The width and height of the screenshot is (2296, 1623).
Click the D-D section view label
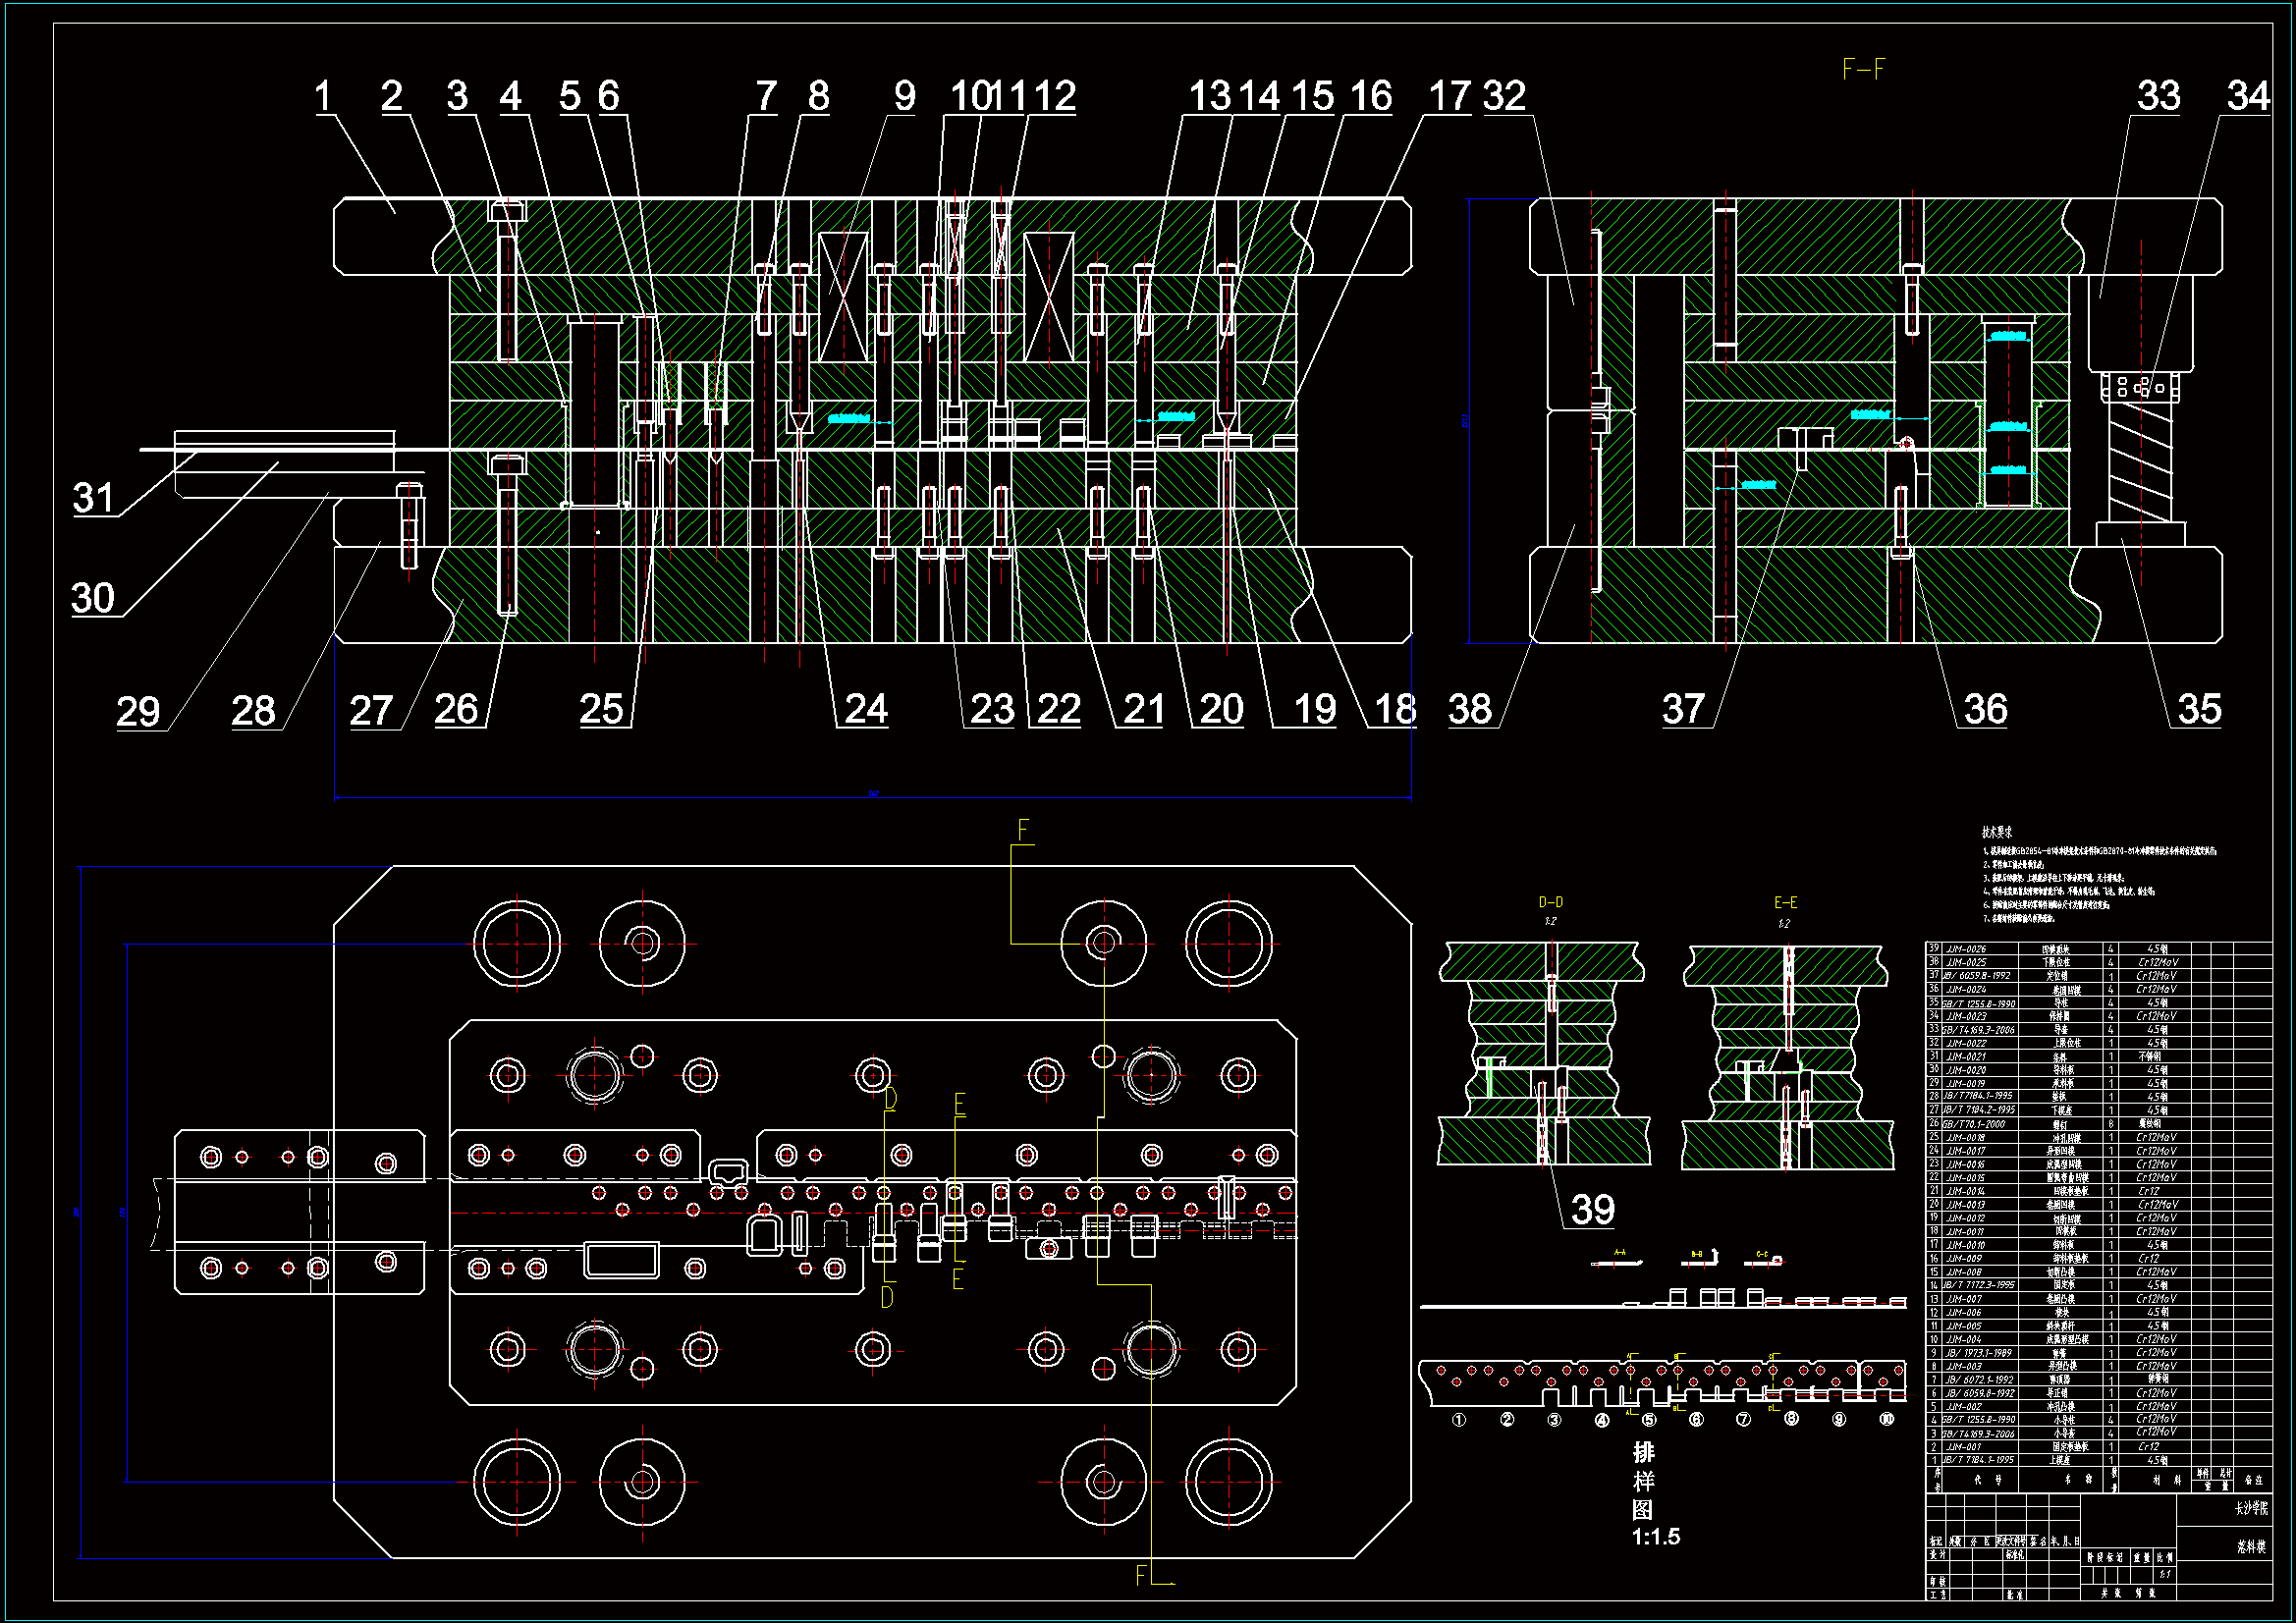click(1550, 902)
